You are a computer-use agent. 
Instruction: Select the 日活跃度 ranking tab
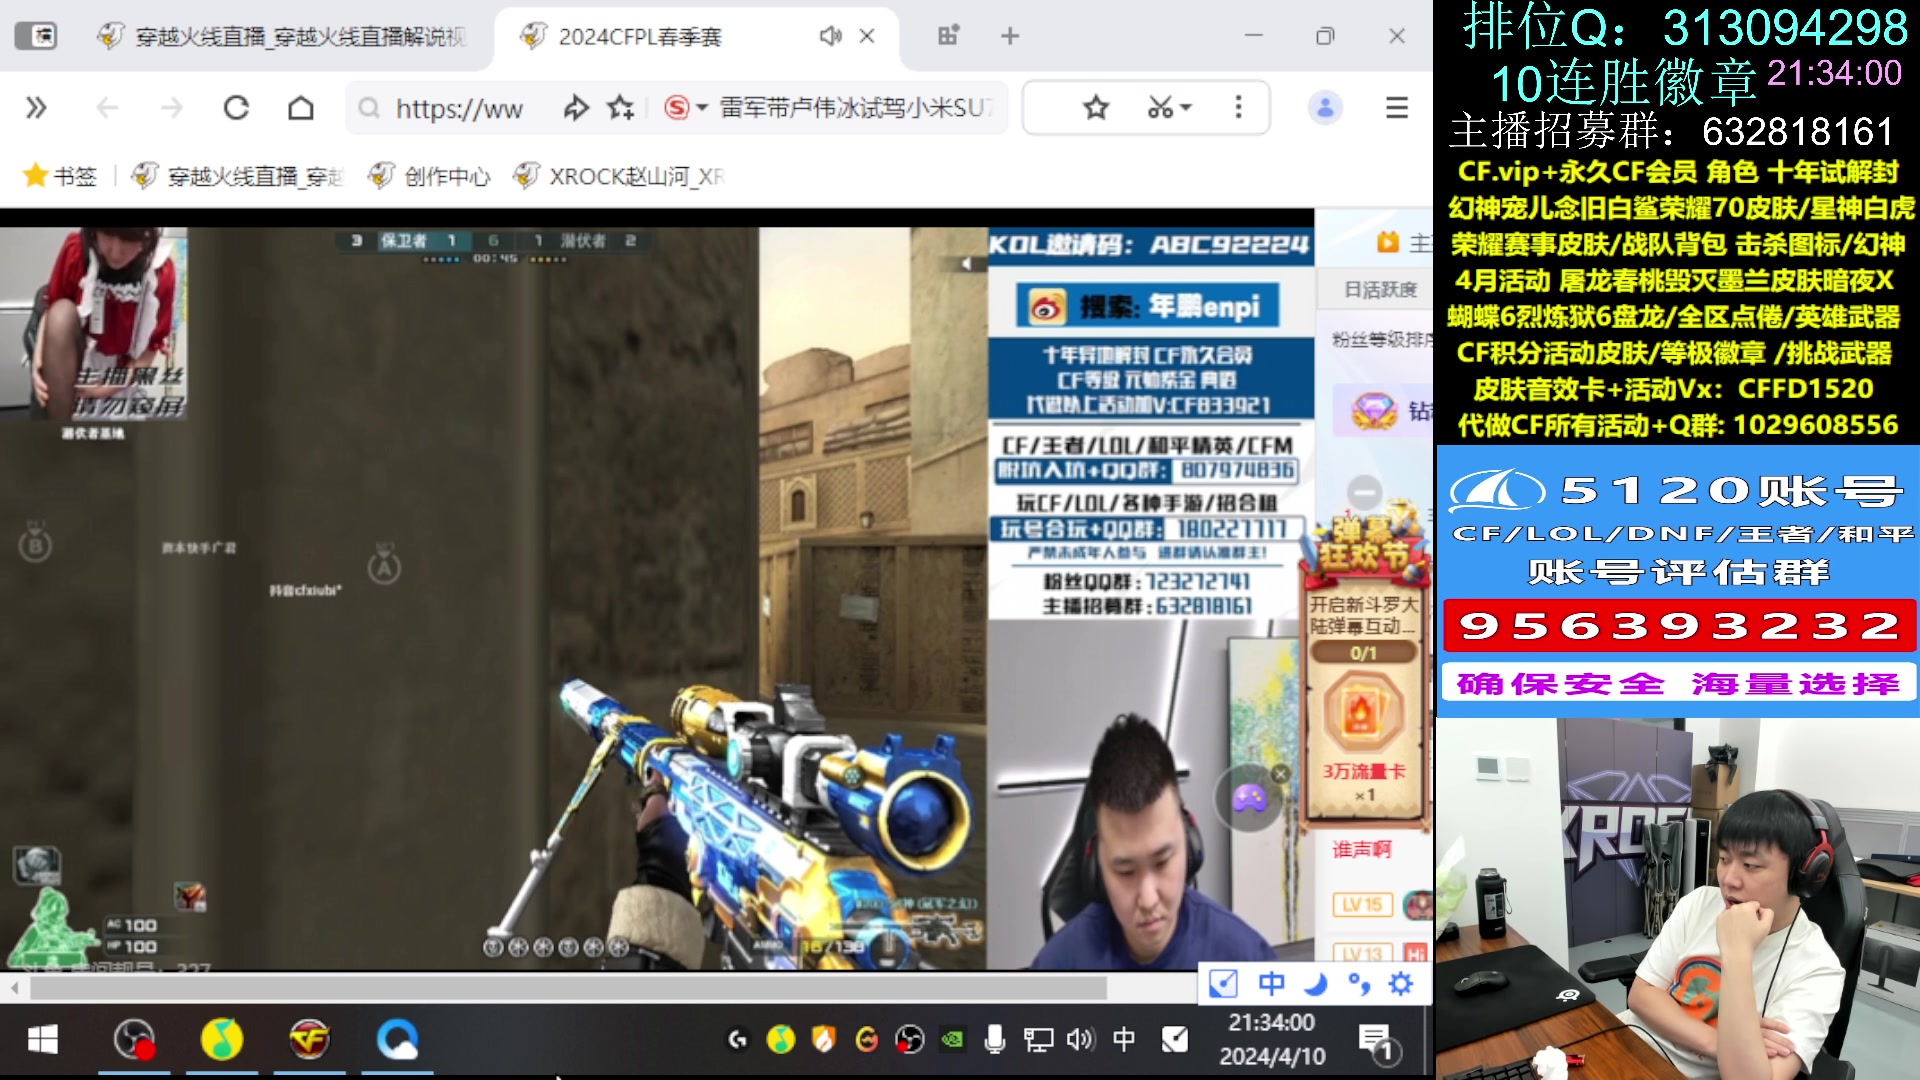pyautogui.click(x=1381, y=290)
